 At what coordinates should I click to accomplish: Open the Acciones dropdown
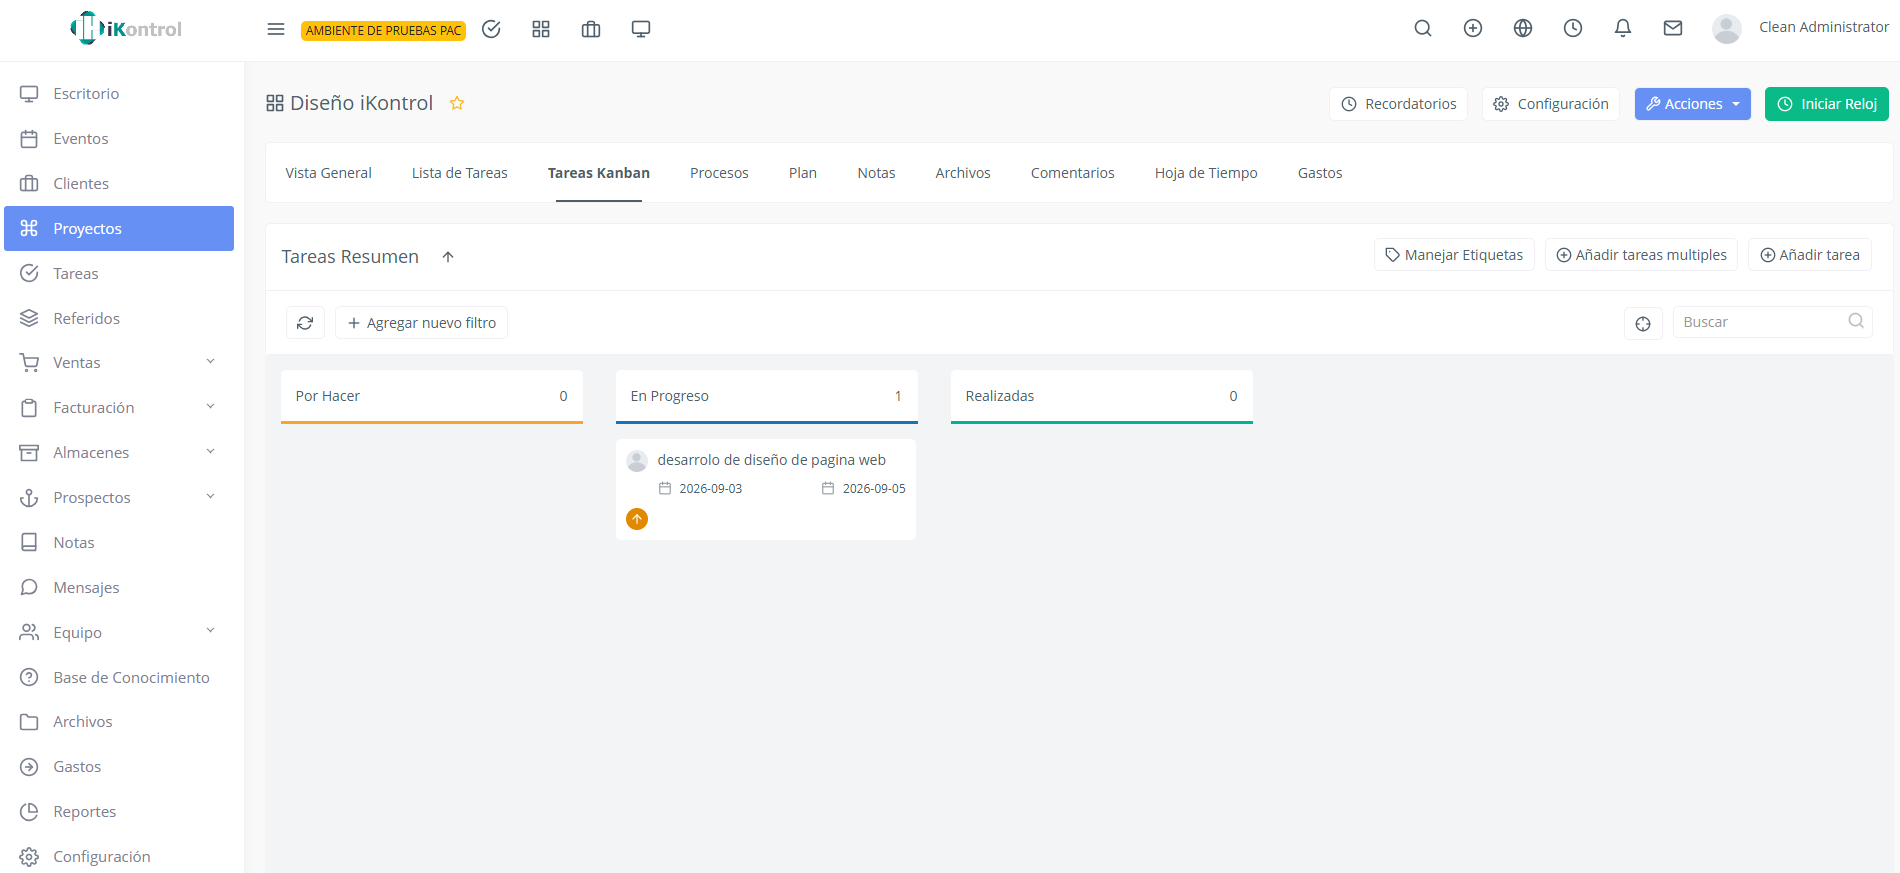pos(1692,104)
